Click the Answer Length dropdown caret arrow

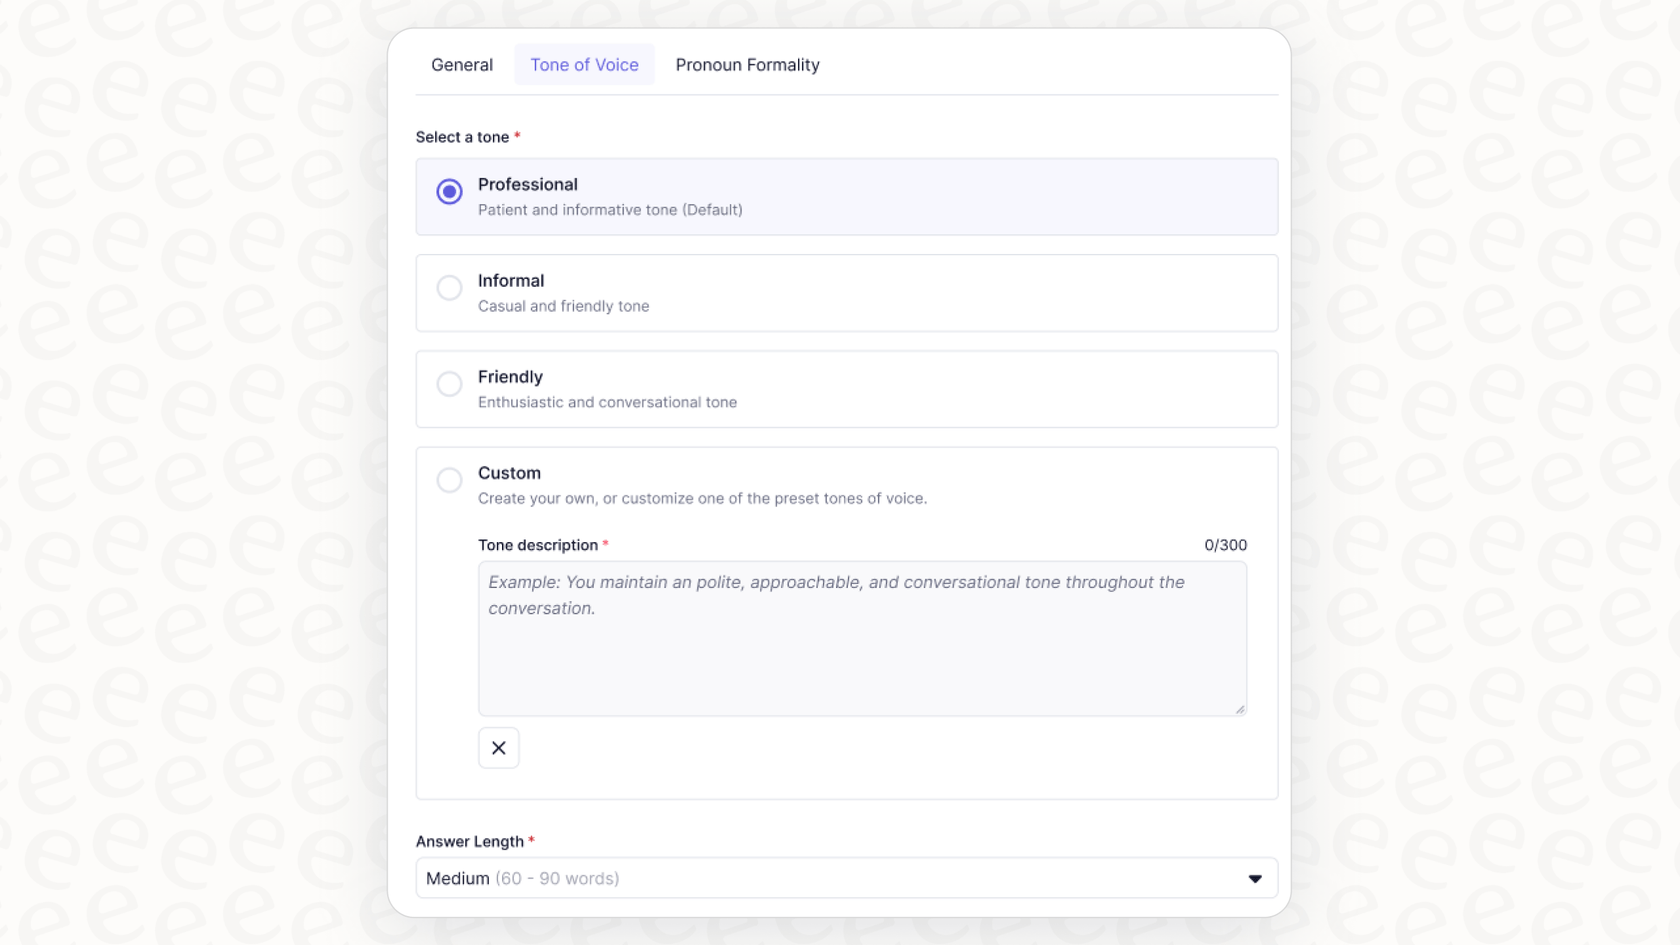pyautogui.click(x=1255, y=879)
